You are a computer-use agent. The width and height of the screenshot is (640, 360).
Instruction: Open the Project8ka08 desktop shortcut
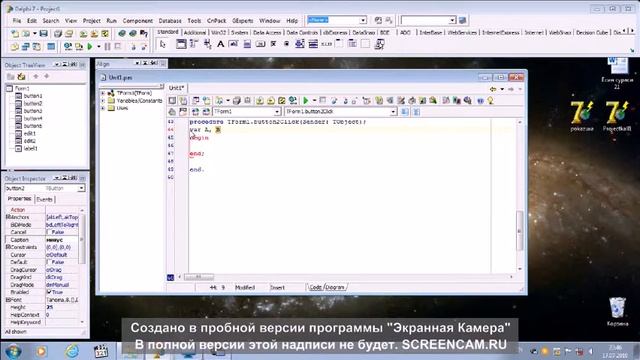[617, 116]
